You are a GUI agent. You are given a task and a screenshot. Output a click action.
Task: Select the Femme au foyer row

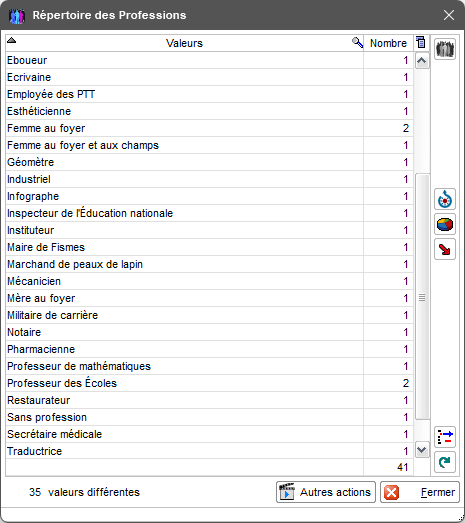click(209, 128)
